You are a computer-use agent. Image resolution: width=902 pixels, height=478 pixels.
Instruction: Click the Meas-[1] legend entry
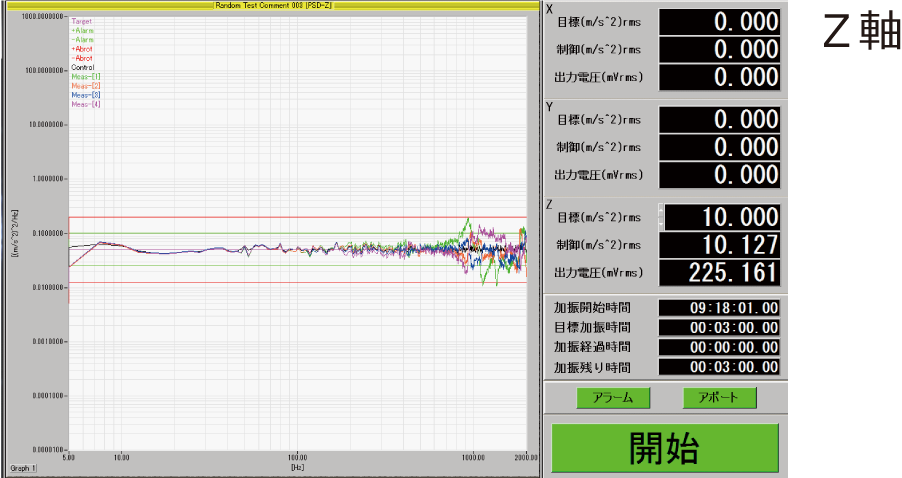point(86,77)
